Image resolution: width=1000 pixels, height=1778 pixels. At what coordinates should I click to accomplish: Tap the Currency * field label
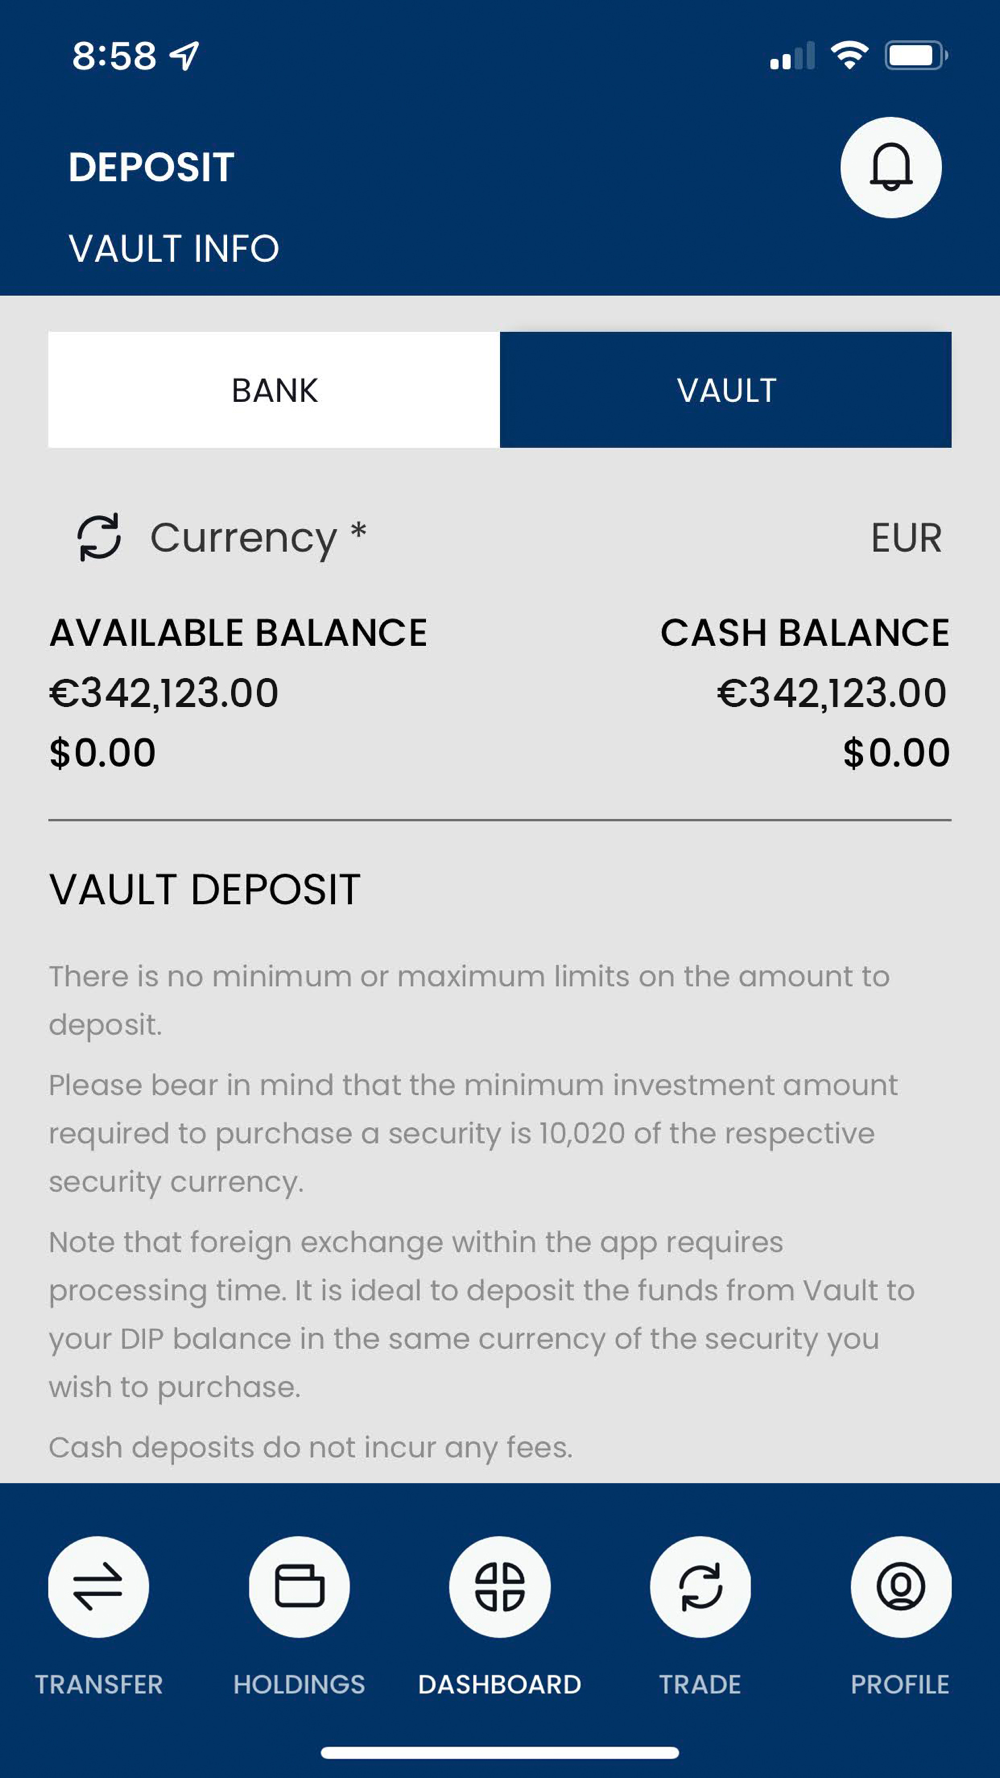(x=258, y=538)
